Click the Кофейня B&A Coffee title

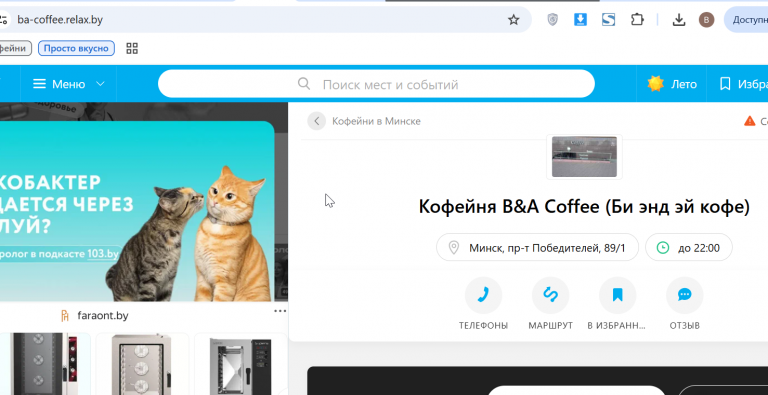584,207
